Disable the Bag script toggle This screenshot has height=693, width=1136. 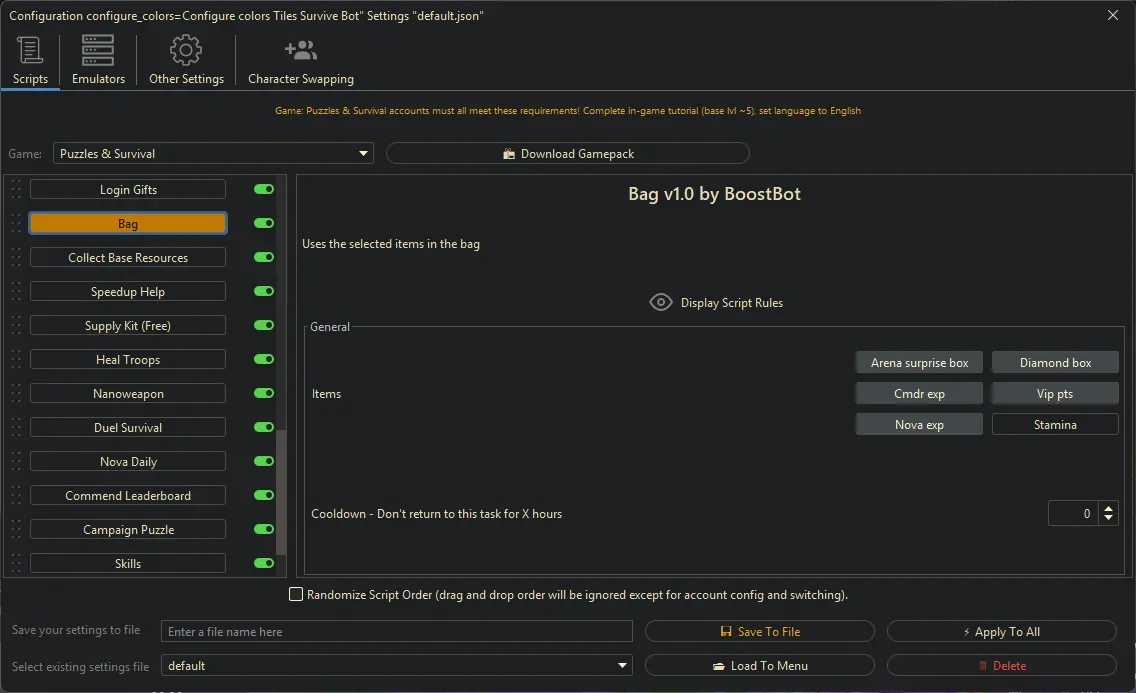tap(264, 224)
